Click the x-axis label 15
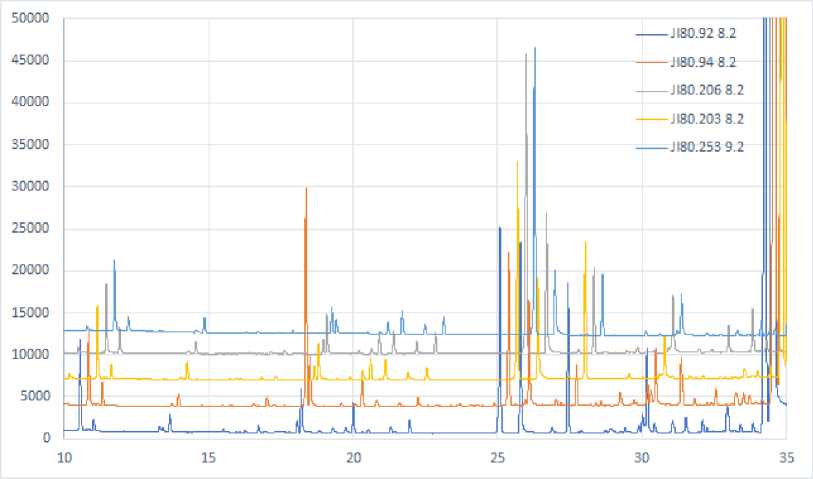The image size is (813, 479). [x=208, y=458]
